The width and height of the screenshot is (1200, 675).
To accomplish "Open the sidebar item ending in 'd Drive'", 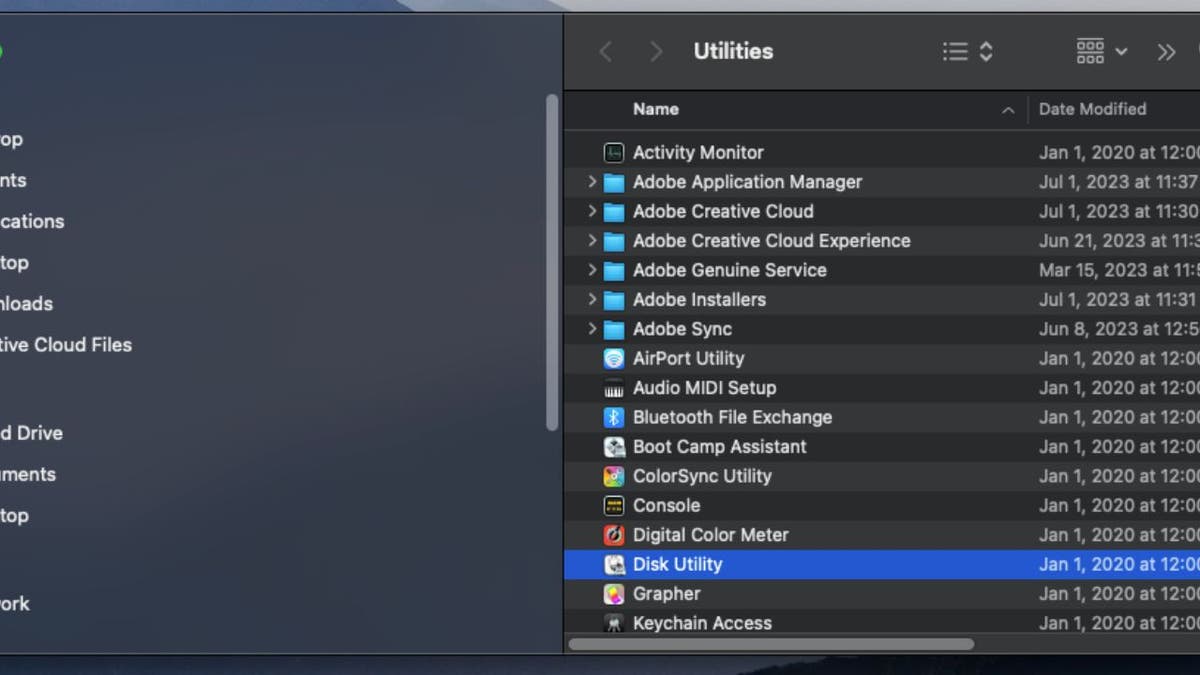I will click(x=31, y=434).
